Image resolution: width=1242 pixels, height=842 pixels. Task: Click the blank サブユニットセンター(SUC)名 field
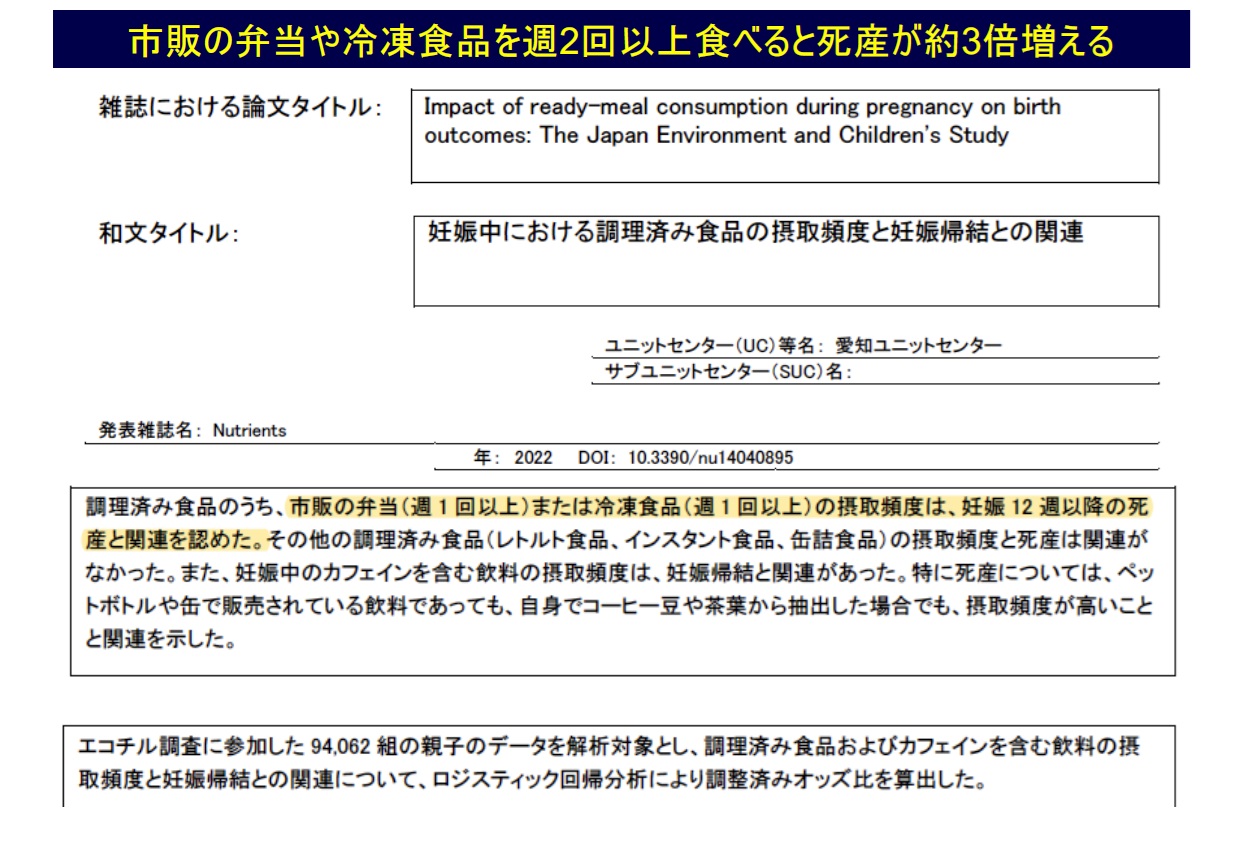1000,373
